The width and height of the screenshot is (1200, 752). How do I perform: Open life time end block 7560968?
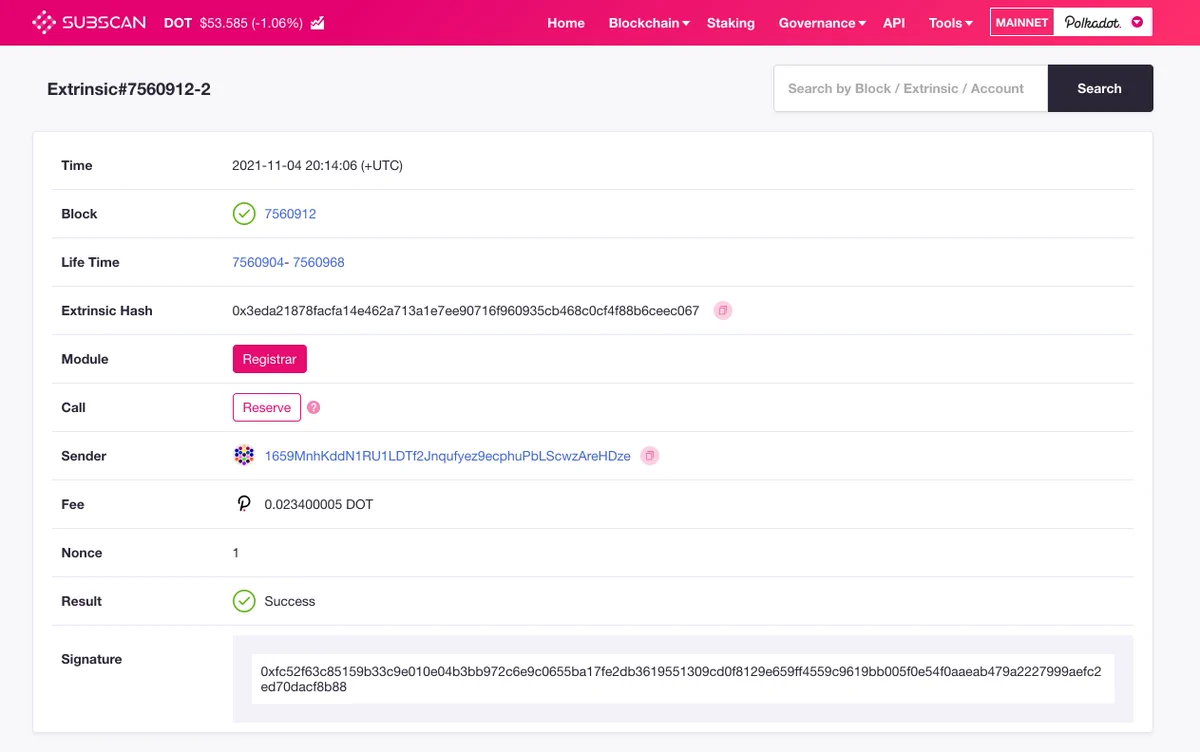click(x=319, y=262)
